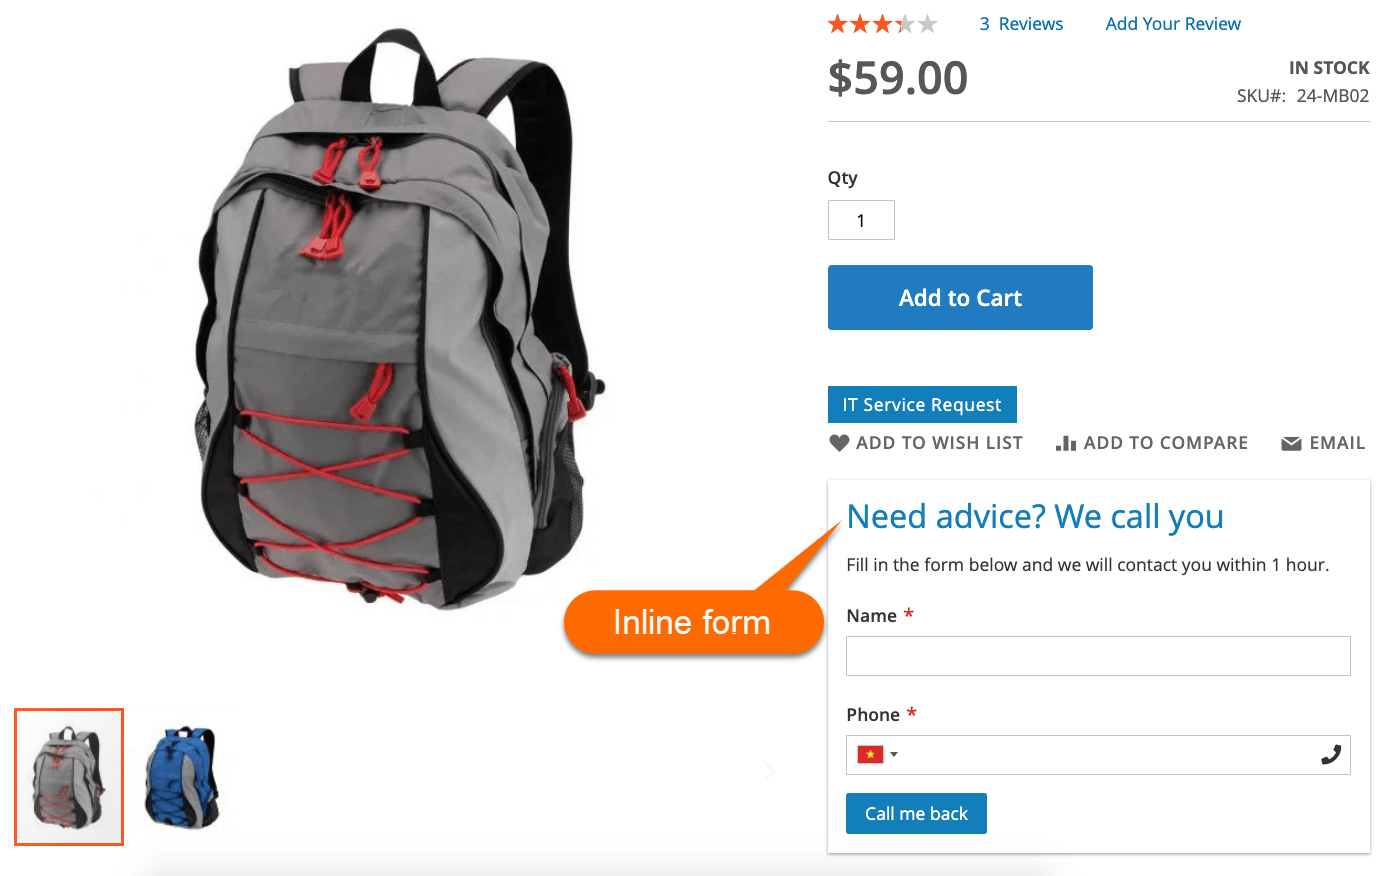Click Add Your Review link
The width and height of the screenshot is (1388, 876).
pyautogui.click(x=1173, y=24)
